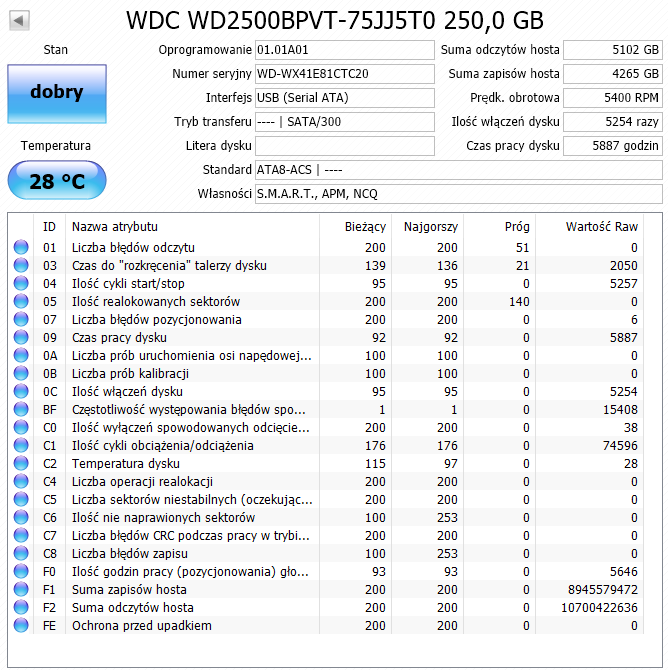The image size is (668, 670).
Task: Select the 'Liczba błędów odczytu' row
Action: 326,247
